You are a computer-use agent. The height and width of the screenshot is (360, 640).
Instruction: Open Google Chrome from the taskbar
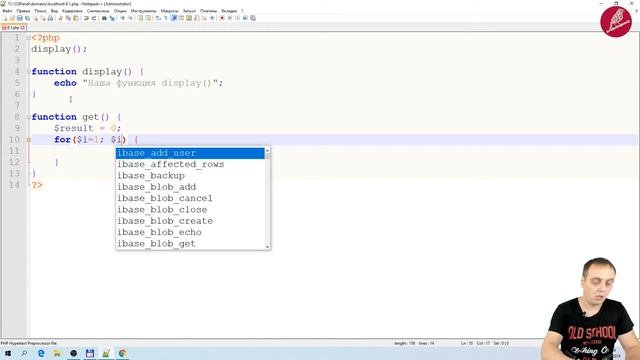(122, 353)
